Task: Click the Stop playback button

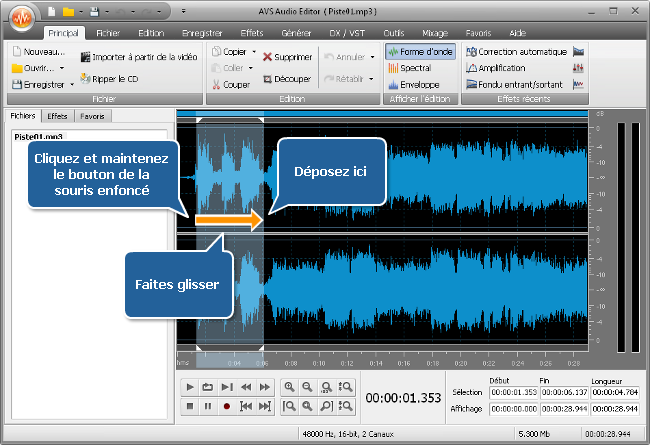Action: coord(190,406)
